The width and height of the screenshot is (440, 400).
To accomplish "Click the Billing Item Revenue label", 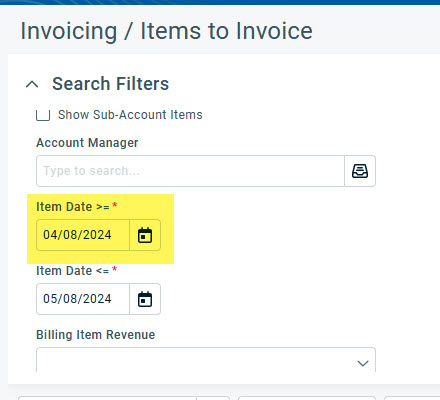I will pyautogui.click(x=96, y=335).
